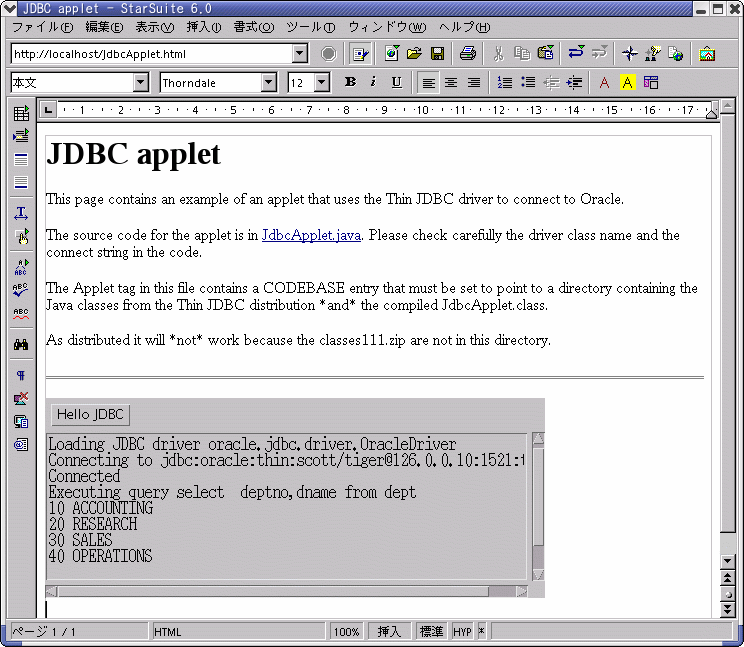The width and height of the screenshot is (744, 647).
Task: Open the font size 12 dropdown
Action: click(x=321, y=83)
